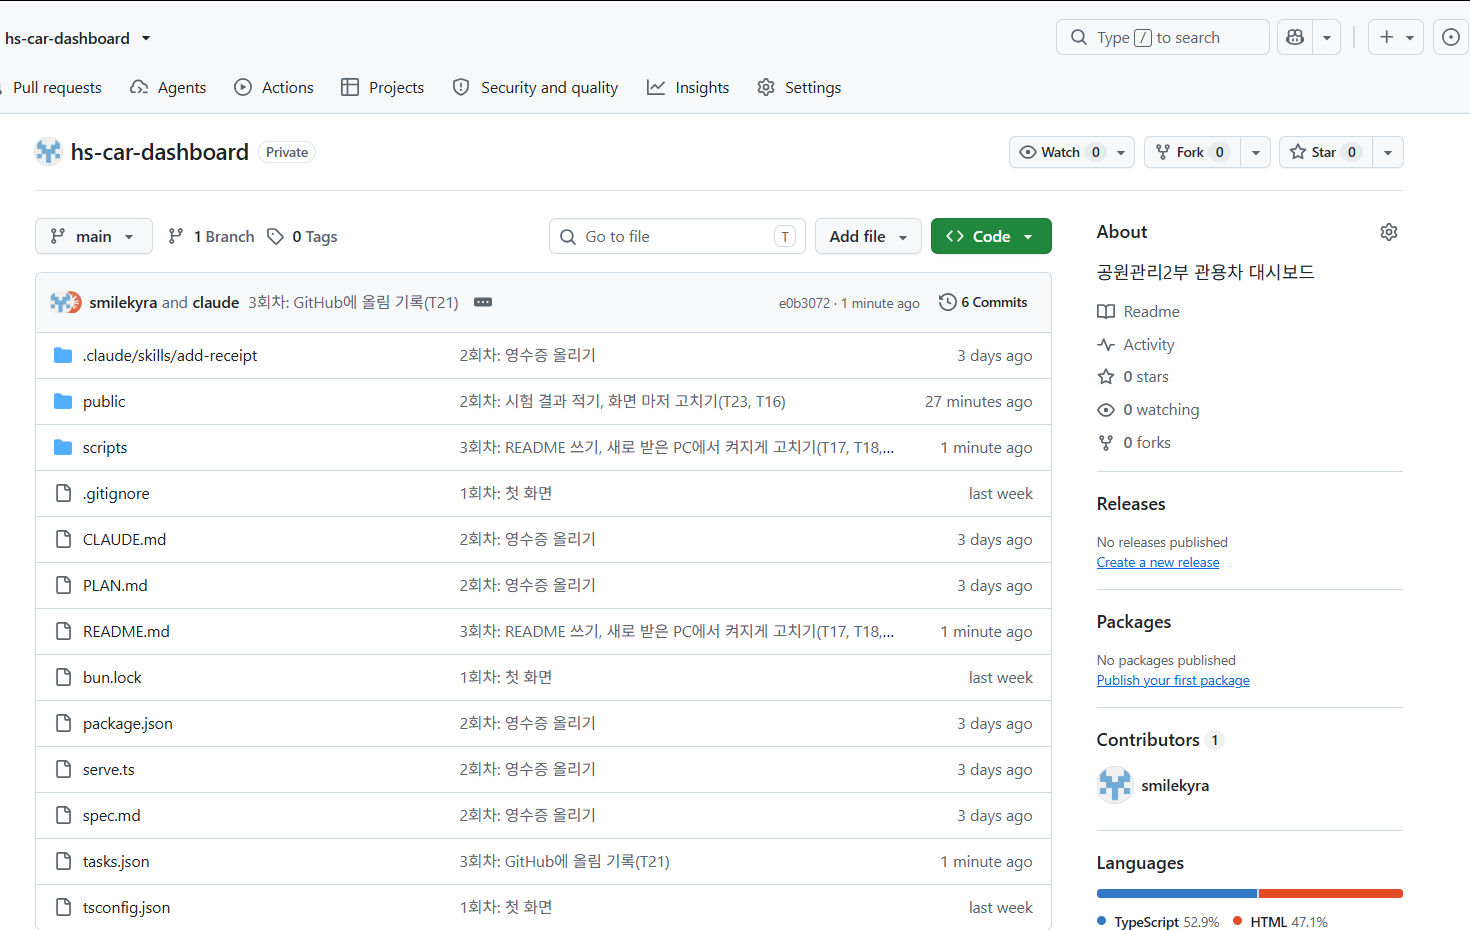1470x930 pixels.
Task: Expand the Fork options arrow
Action: point(1256,152)
